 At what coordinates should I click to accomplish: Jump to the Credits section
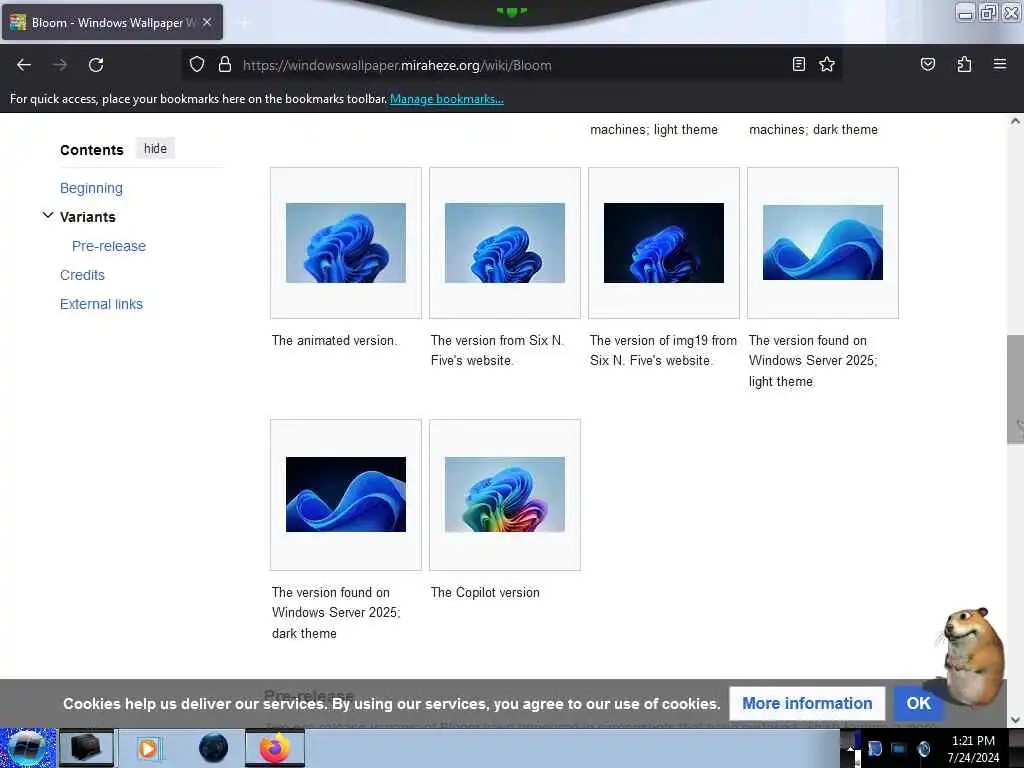point(82,275)
